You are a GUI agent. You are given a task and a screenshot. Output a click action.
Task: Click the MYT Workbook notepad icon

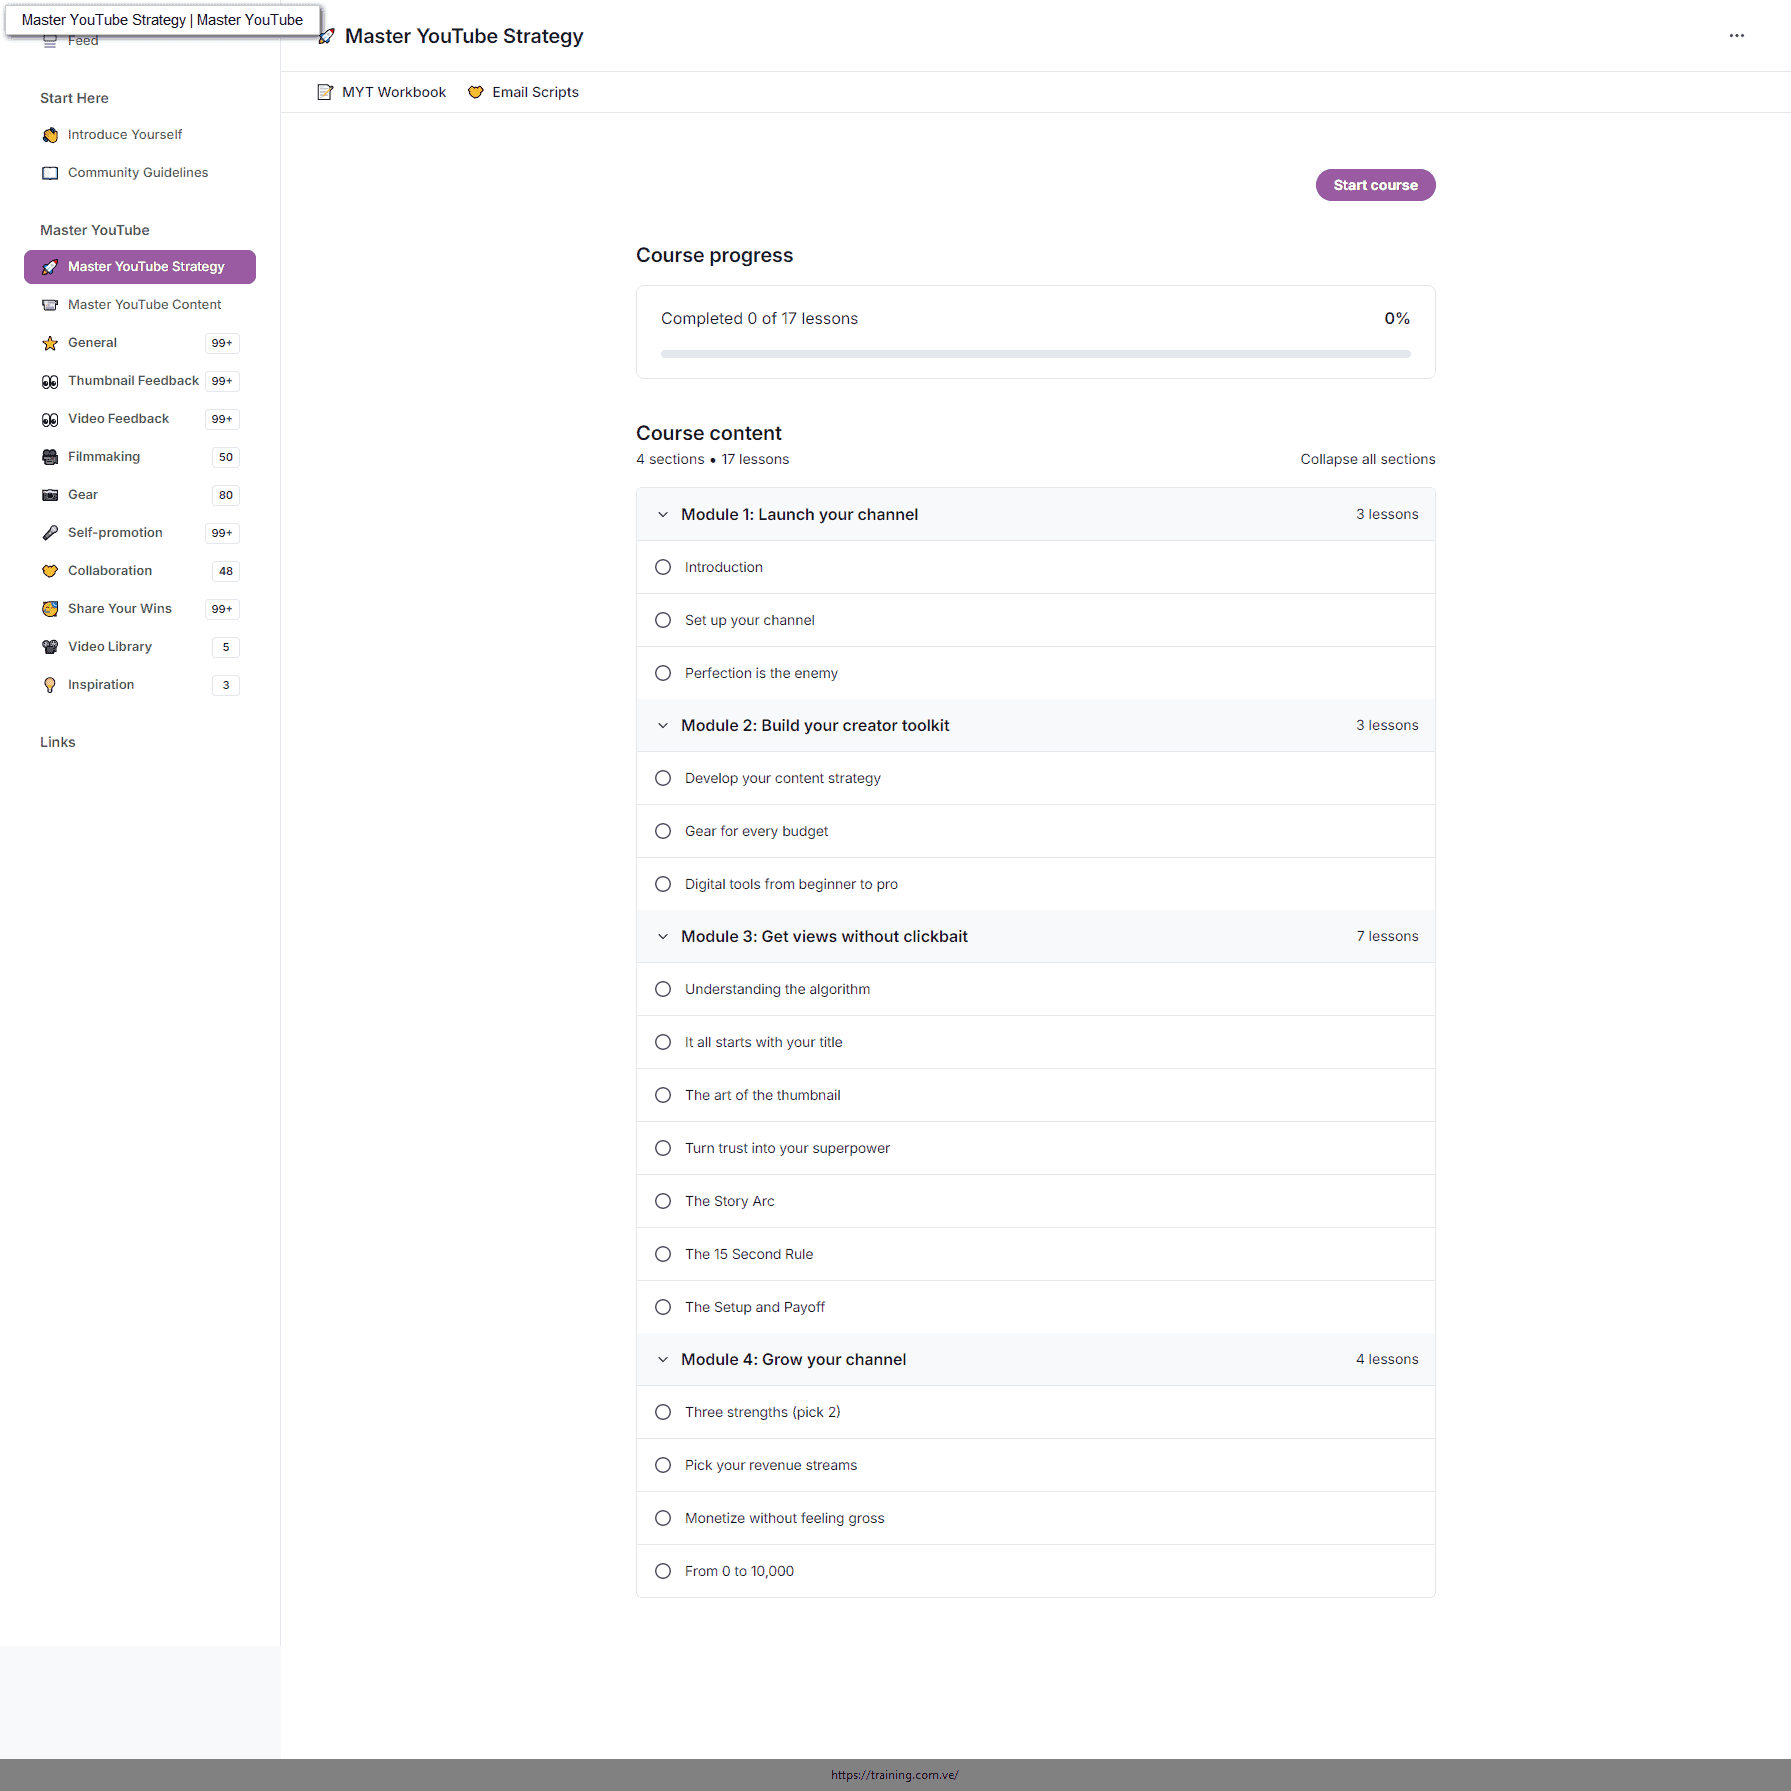tap(325, 92)
